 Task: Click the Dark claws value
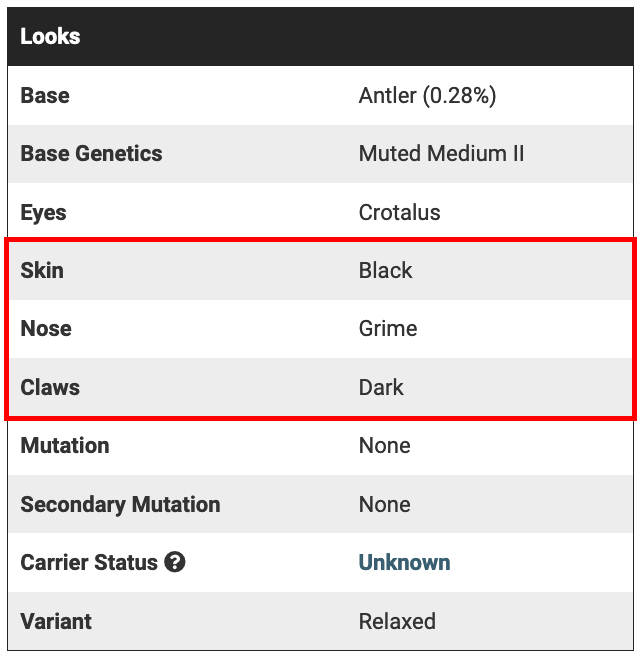(x=381, y=387)
